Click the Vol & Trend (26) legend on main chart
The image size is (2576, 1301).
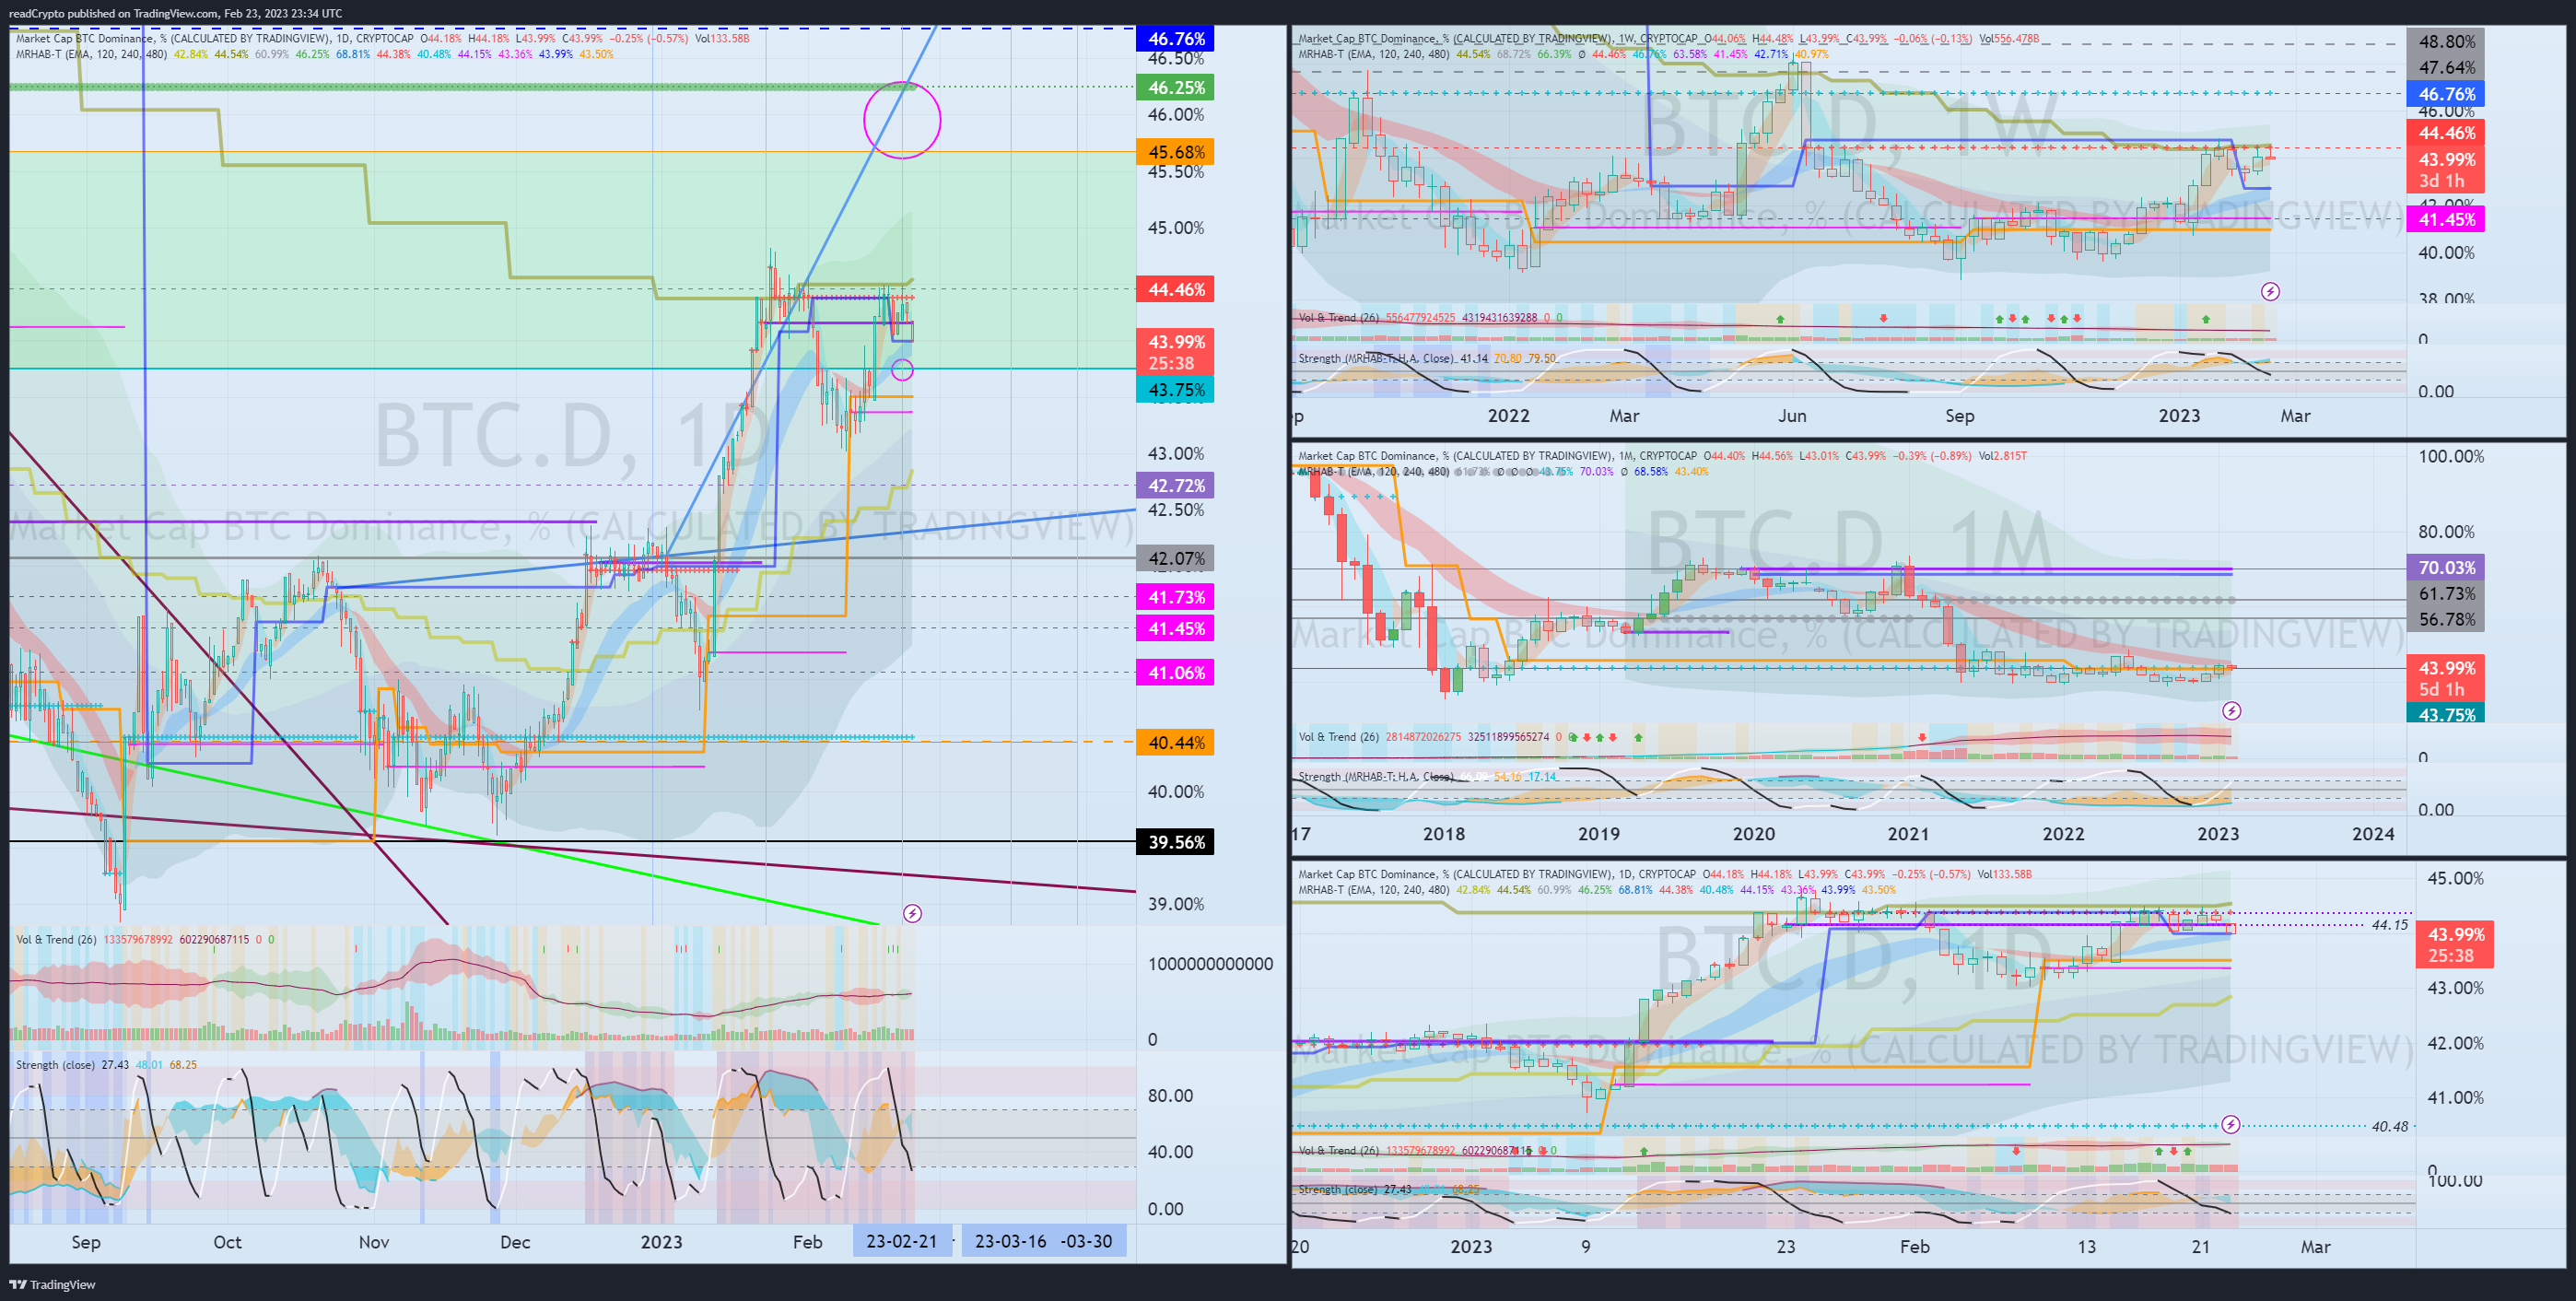point(56,939)
